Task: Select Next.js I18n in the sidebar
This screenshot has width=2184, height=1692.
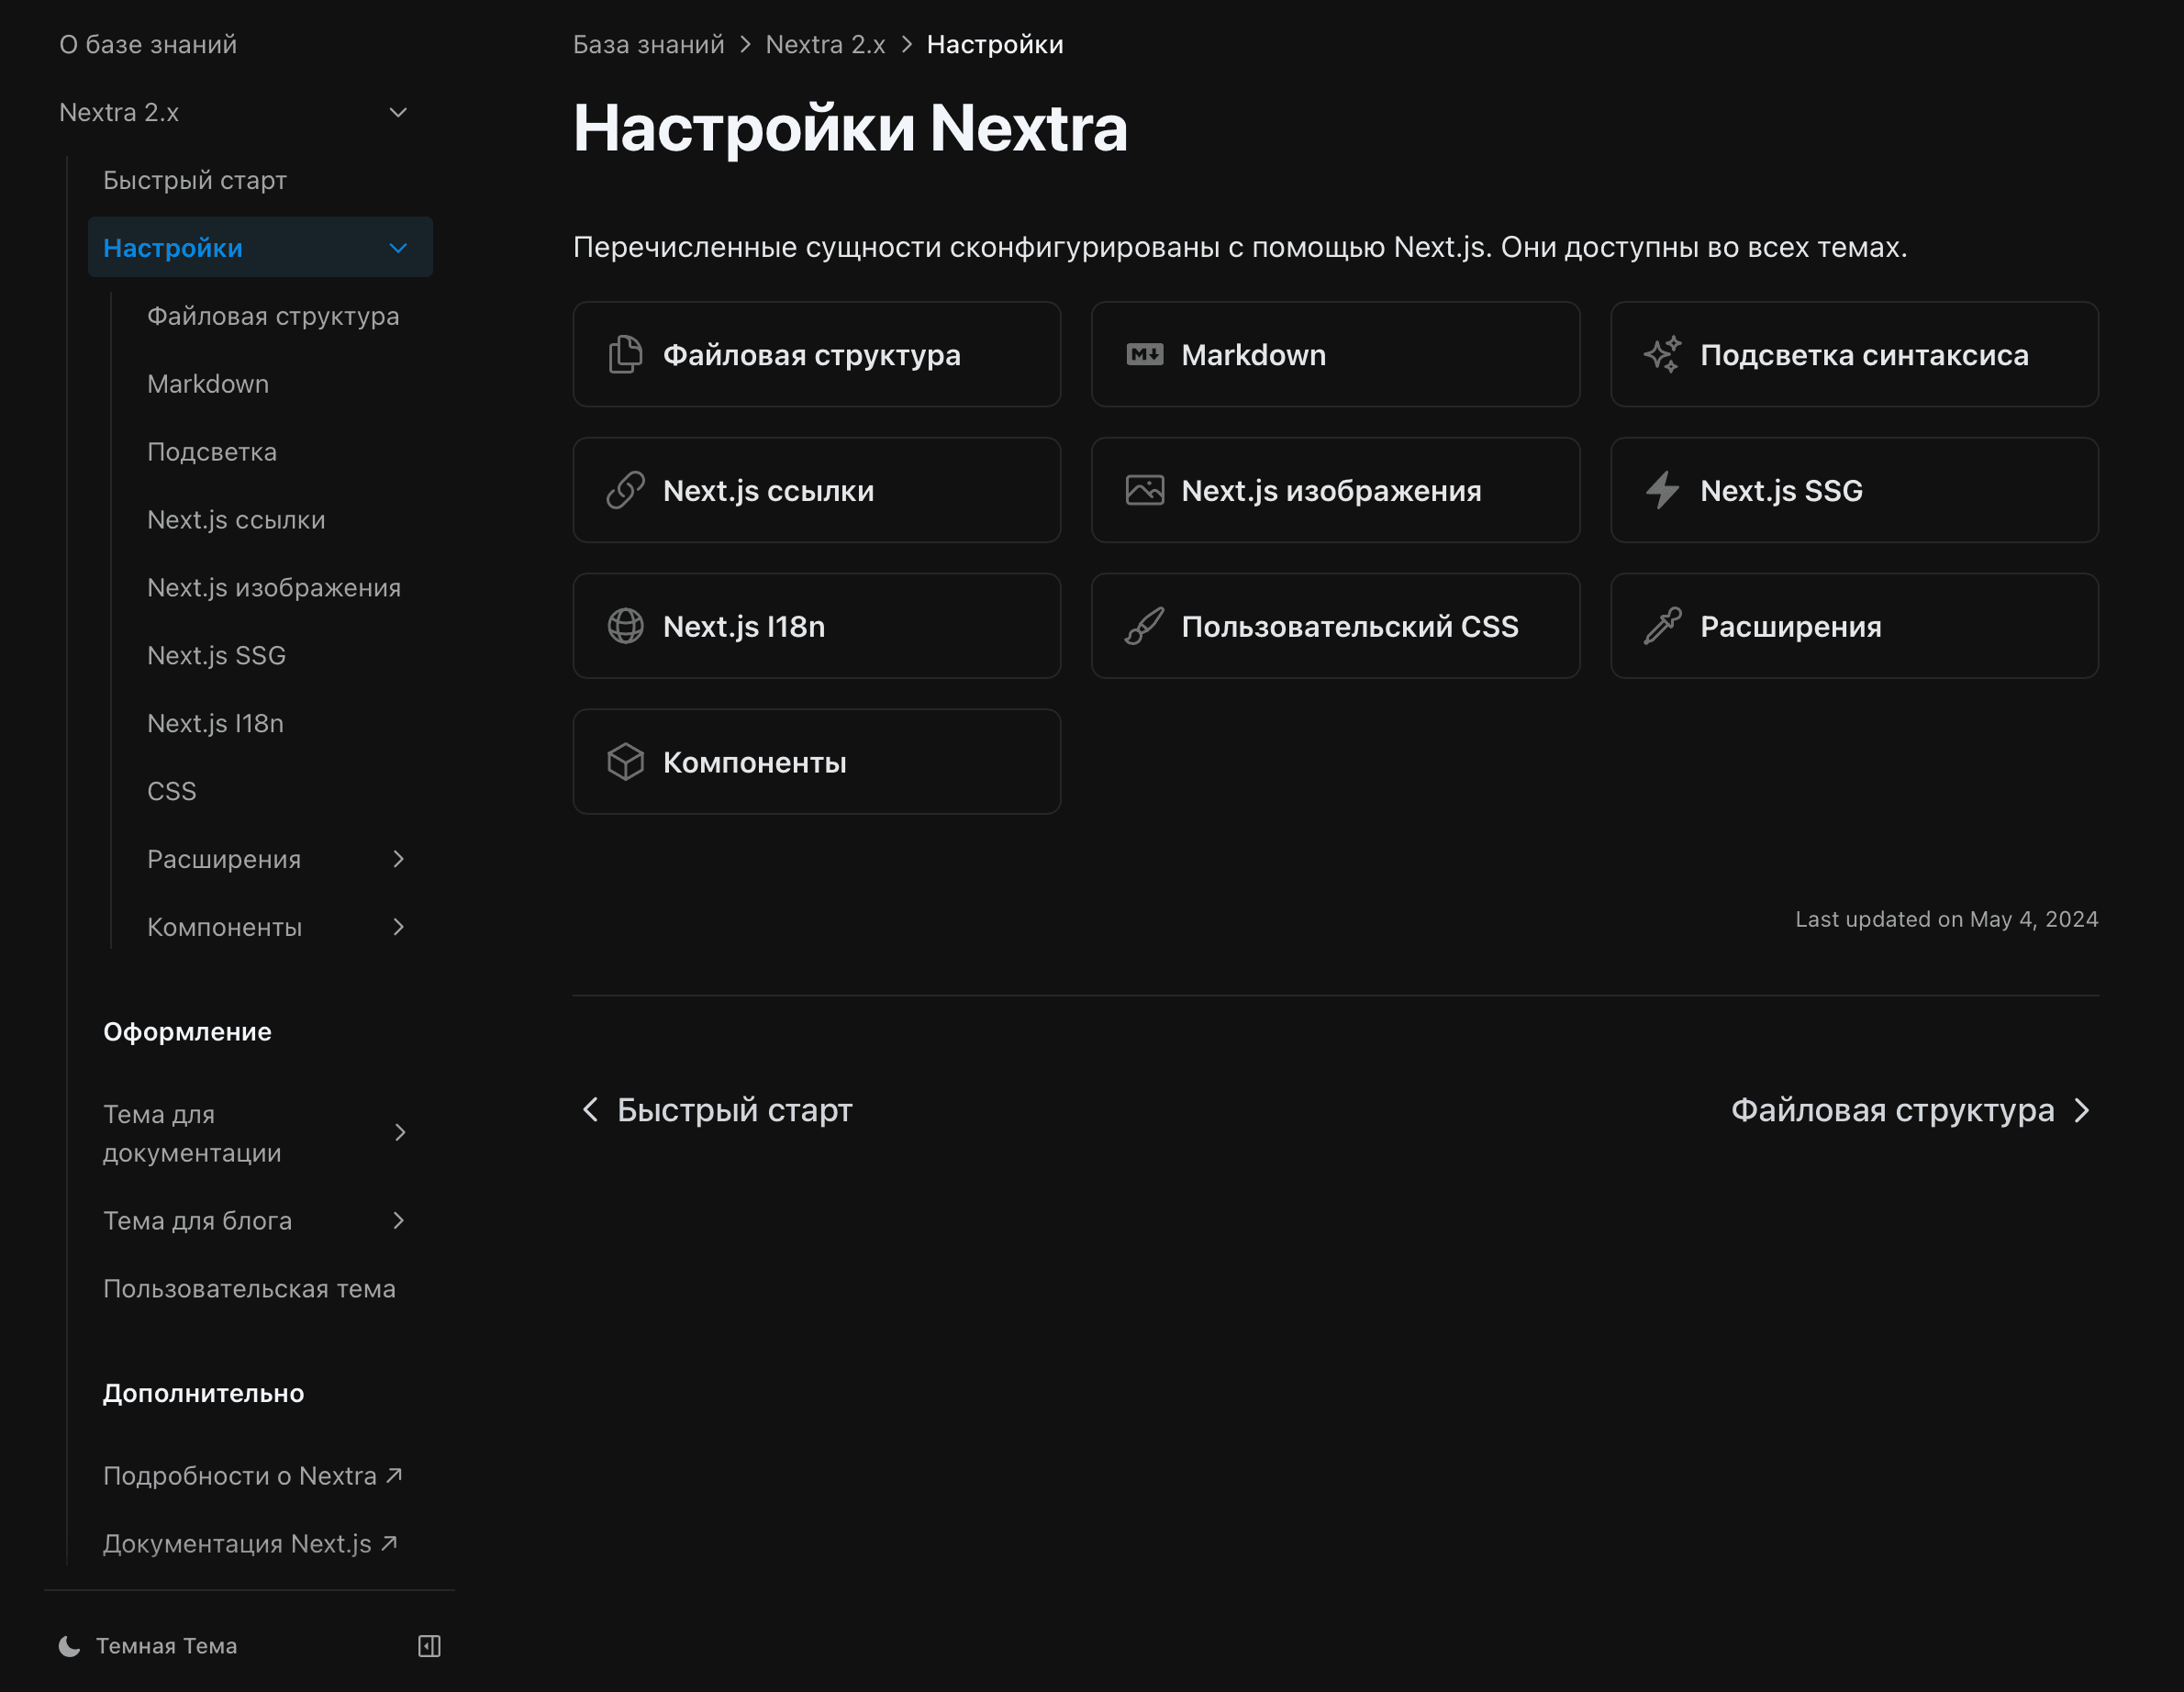Action: click(x=215, y=723)
